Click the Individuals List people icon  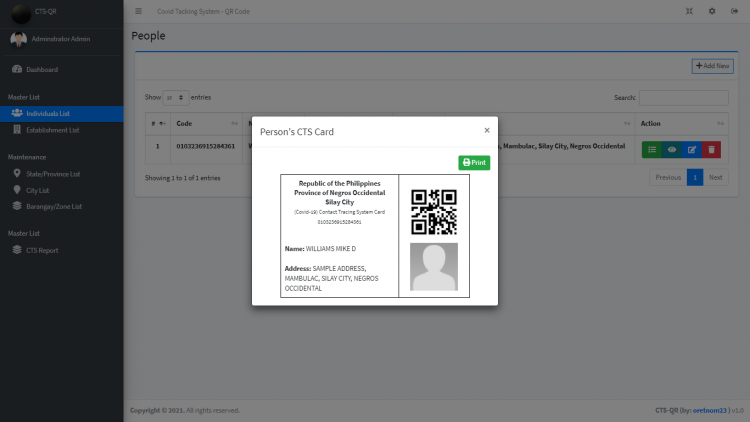point(17,113)
